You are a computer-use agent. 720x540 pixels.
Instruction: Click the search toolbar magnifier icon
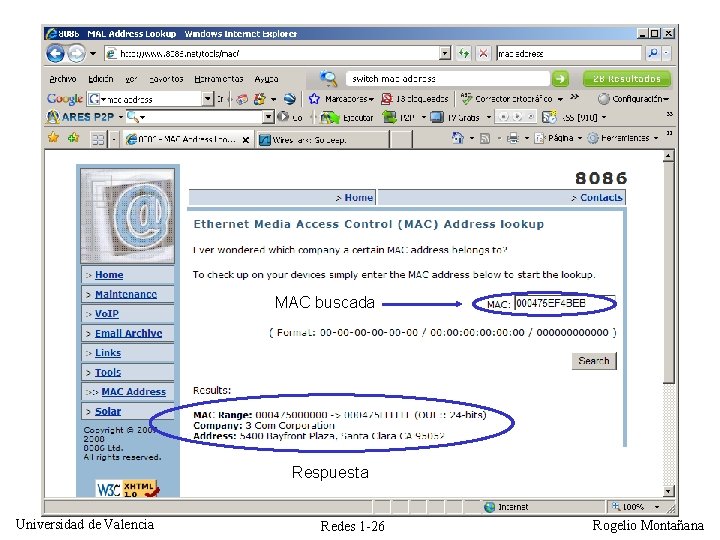(x=328, y=79)
